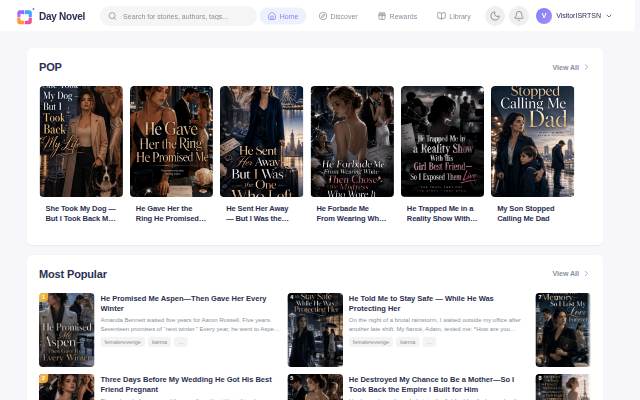The height and width of the screenshot is (400, 640).
Task: Click the search magnifier icon
Action: [x=112, y=16]
